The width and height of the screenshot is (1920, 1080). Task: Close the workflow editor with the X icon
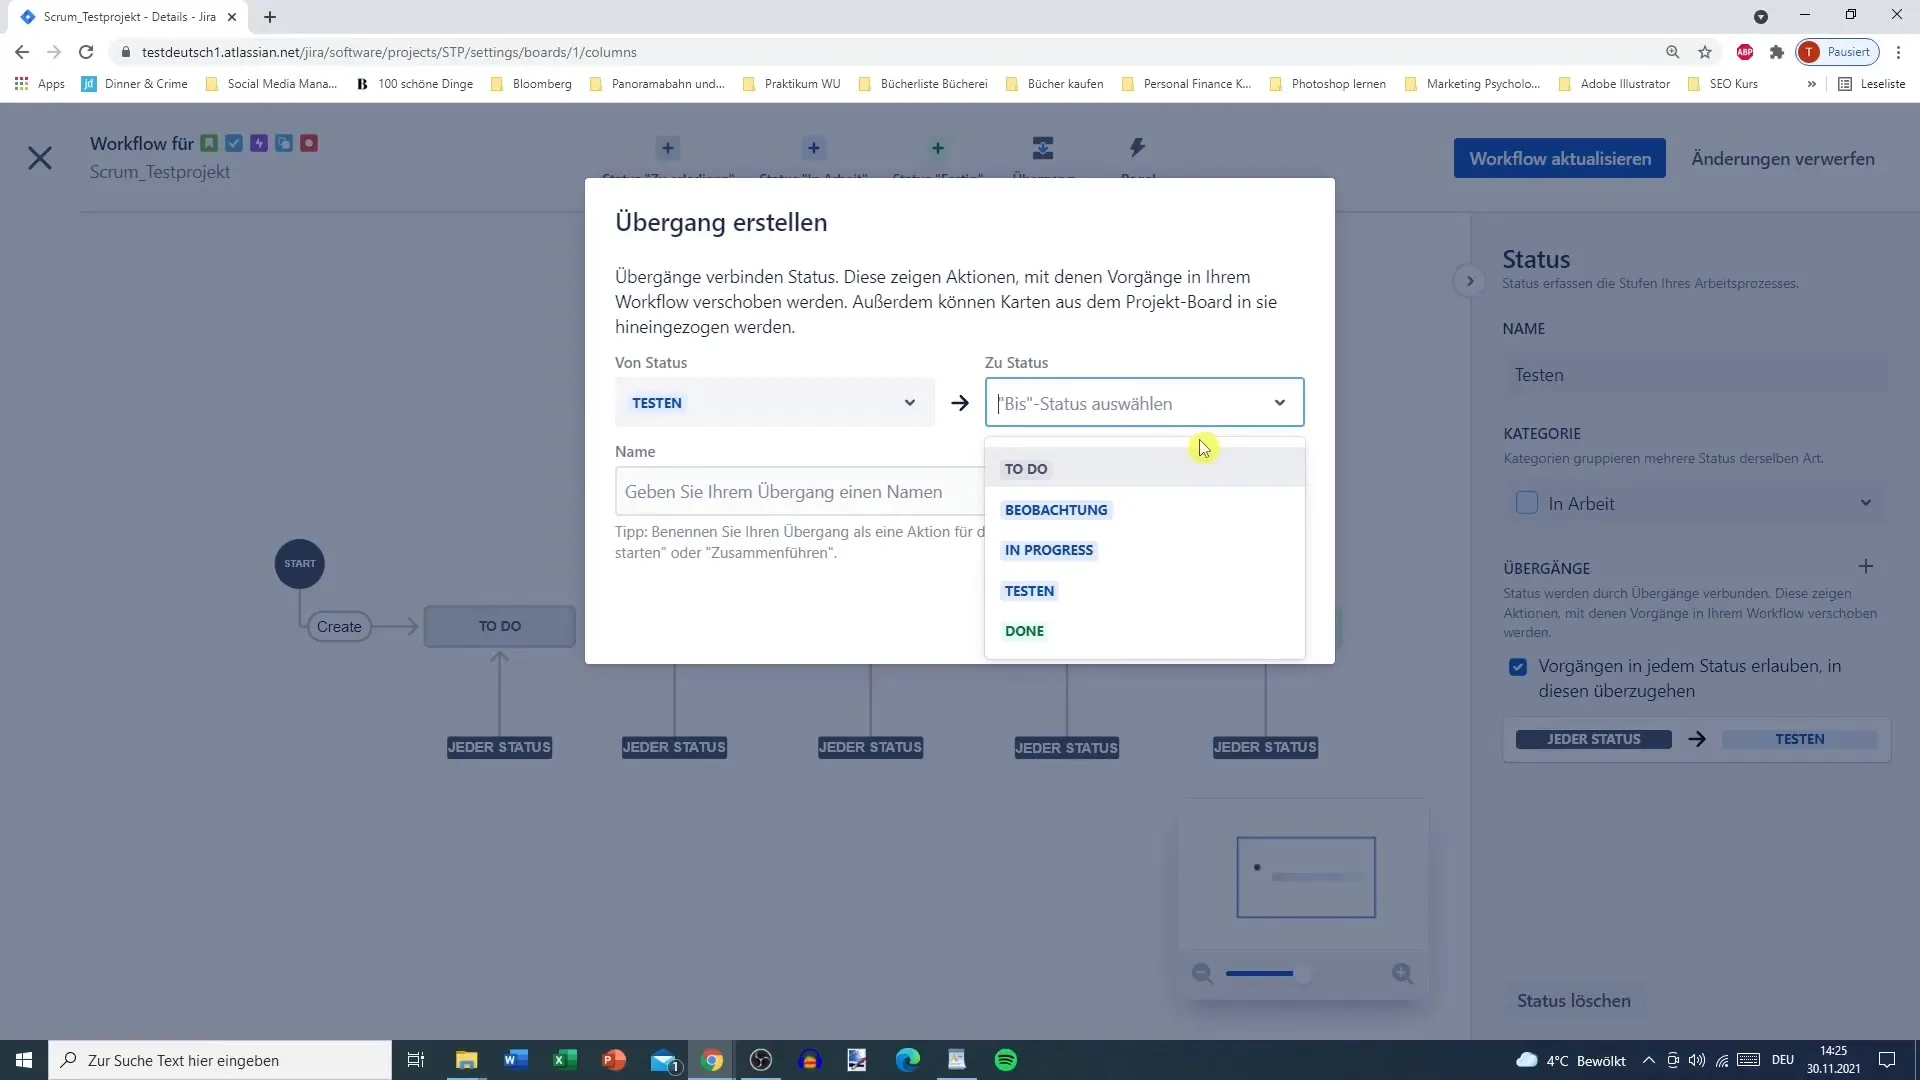[40, 158]
